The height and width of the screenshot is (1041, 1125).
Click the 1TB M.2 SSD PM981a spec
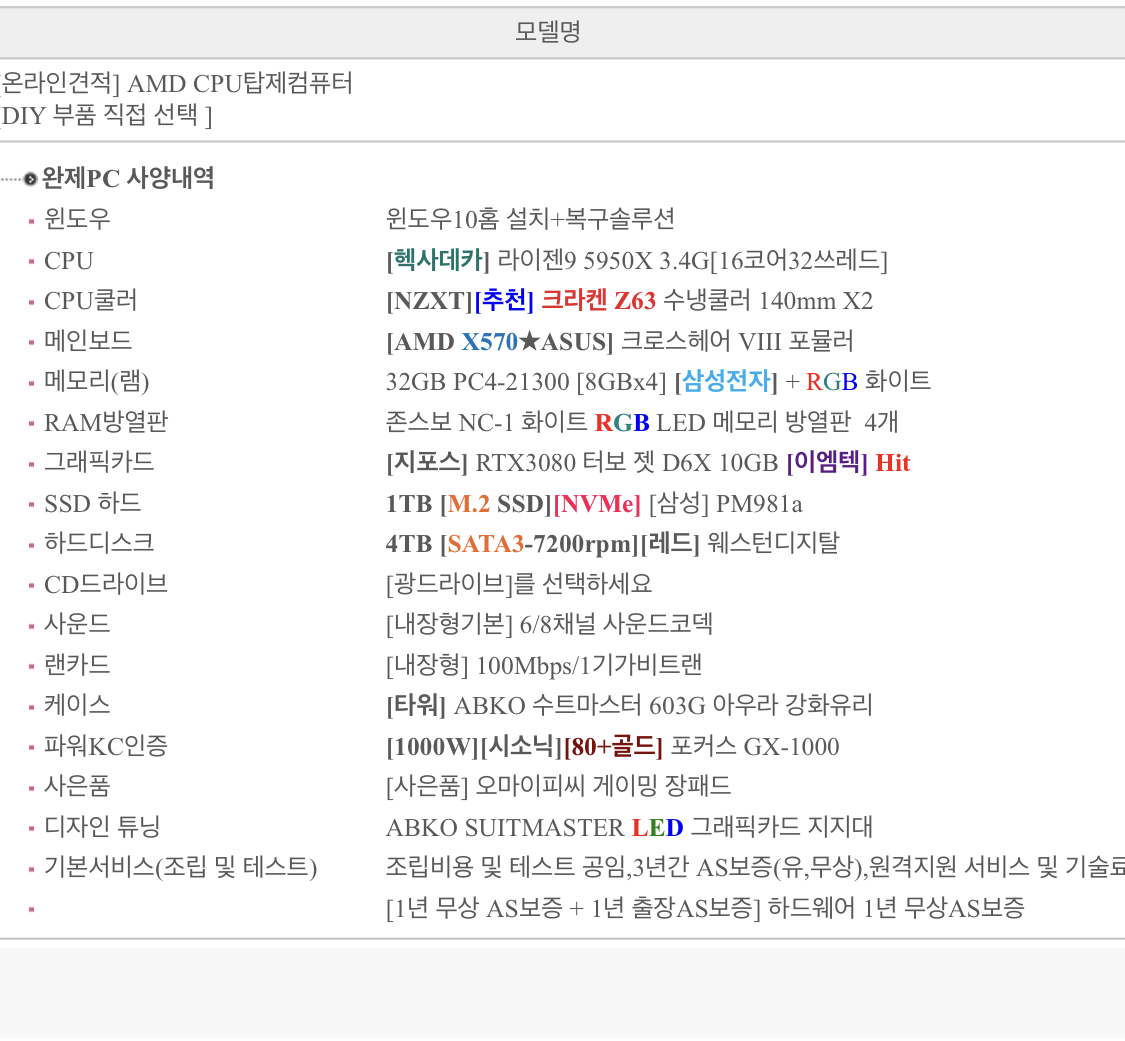594,503
